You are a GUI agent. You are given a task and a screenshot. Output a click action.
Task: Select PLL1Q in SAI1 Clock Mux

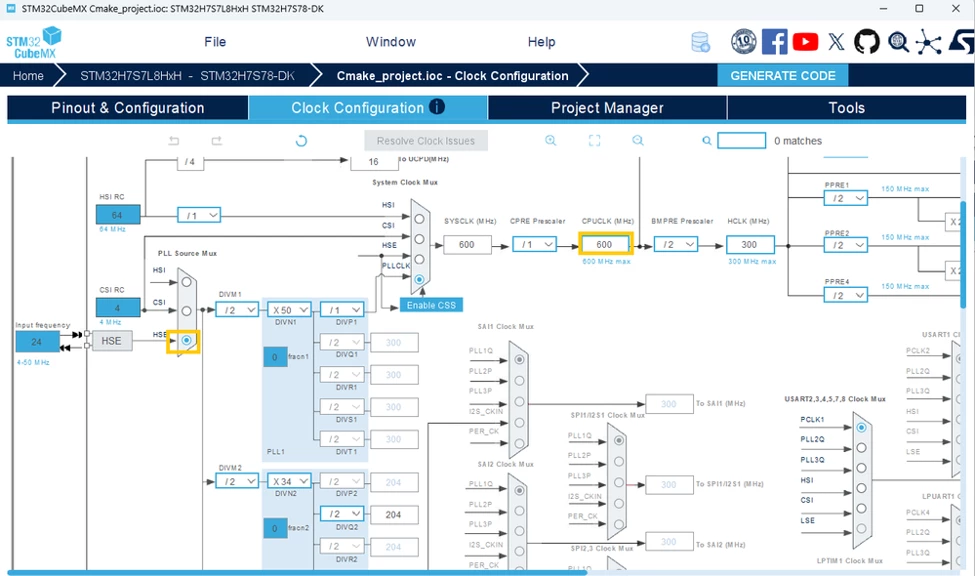pos(519,360)
